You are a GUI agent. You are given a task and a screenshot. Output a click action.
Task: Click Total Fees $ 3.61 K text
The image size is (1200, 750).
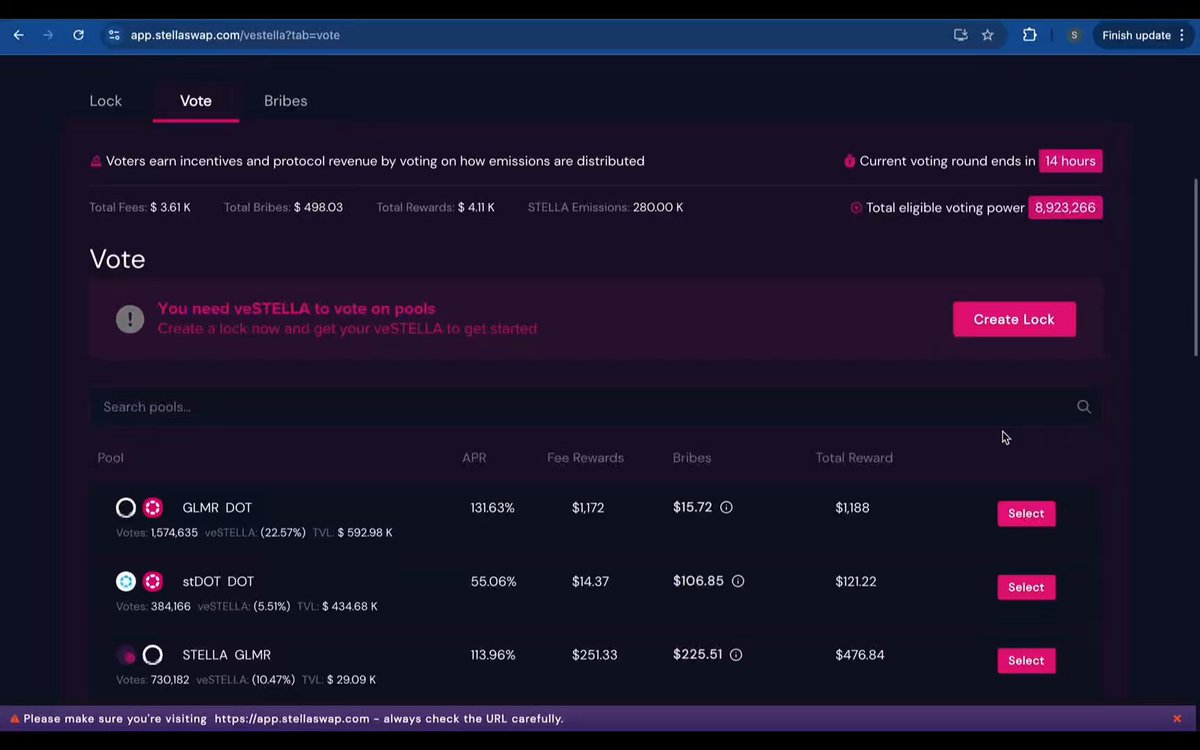click(140, 208)
